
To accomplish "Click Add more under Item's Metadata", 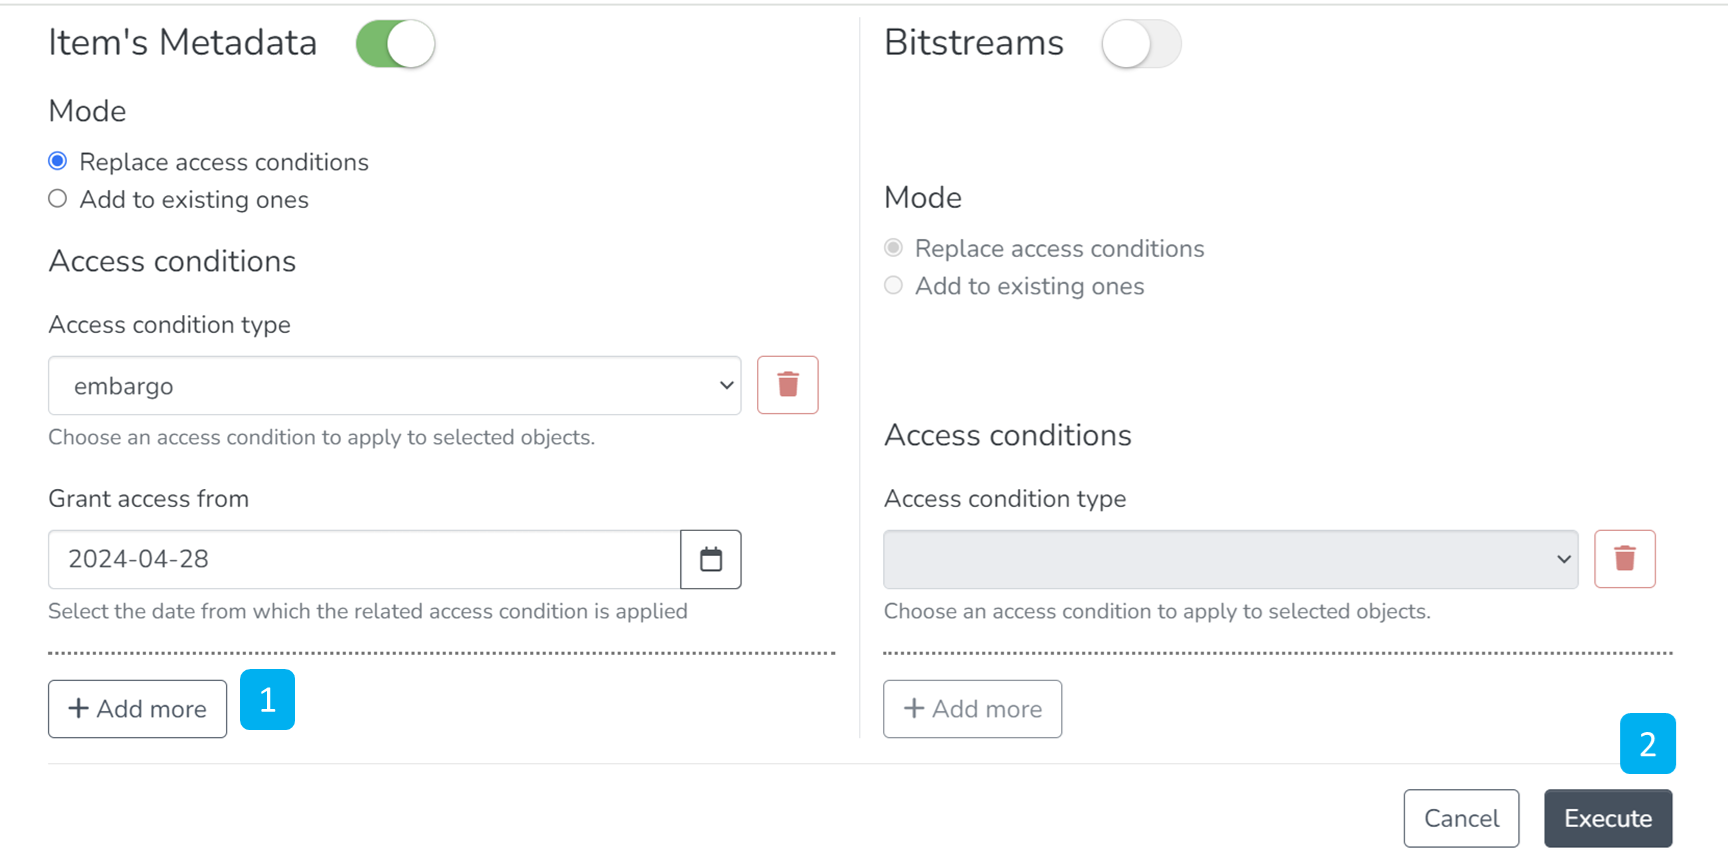I will click(137, 709).
